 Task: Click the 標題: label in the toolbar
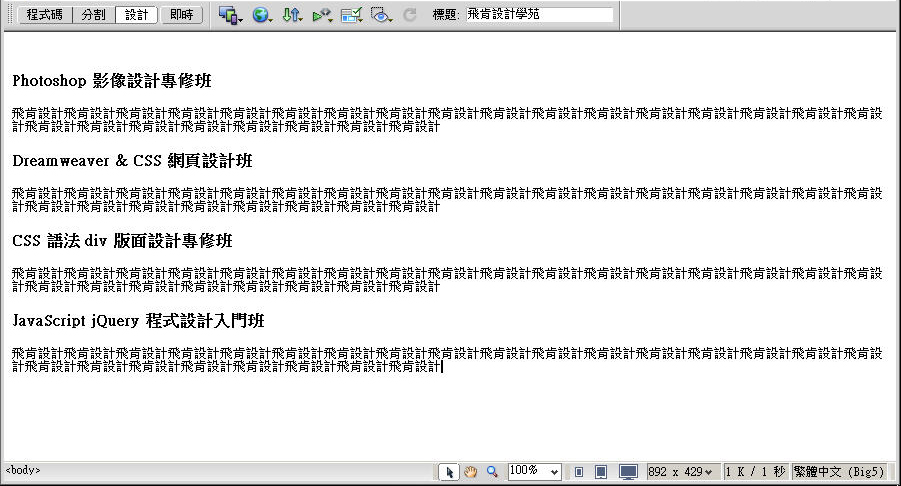446,16
